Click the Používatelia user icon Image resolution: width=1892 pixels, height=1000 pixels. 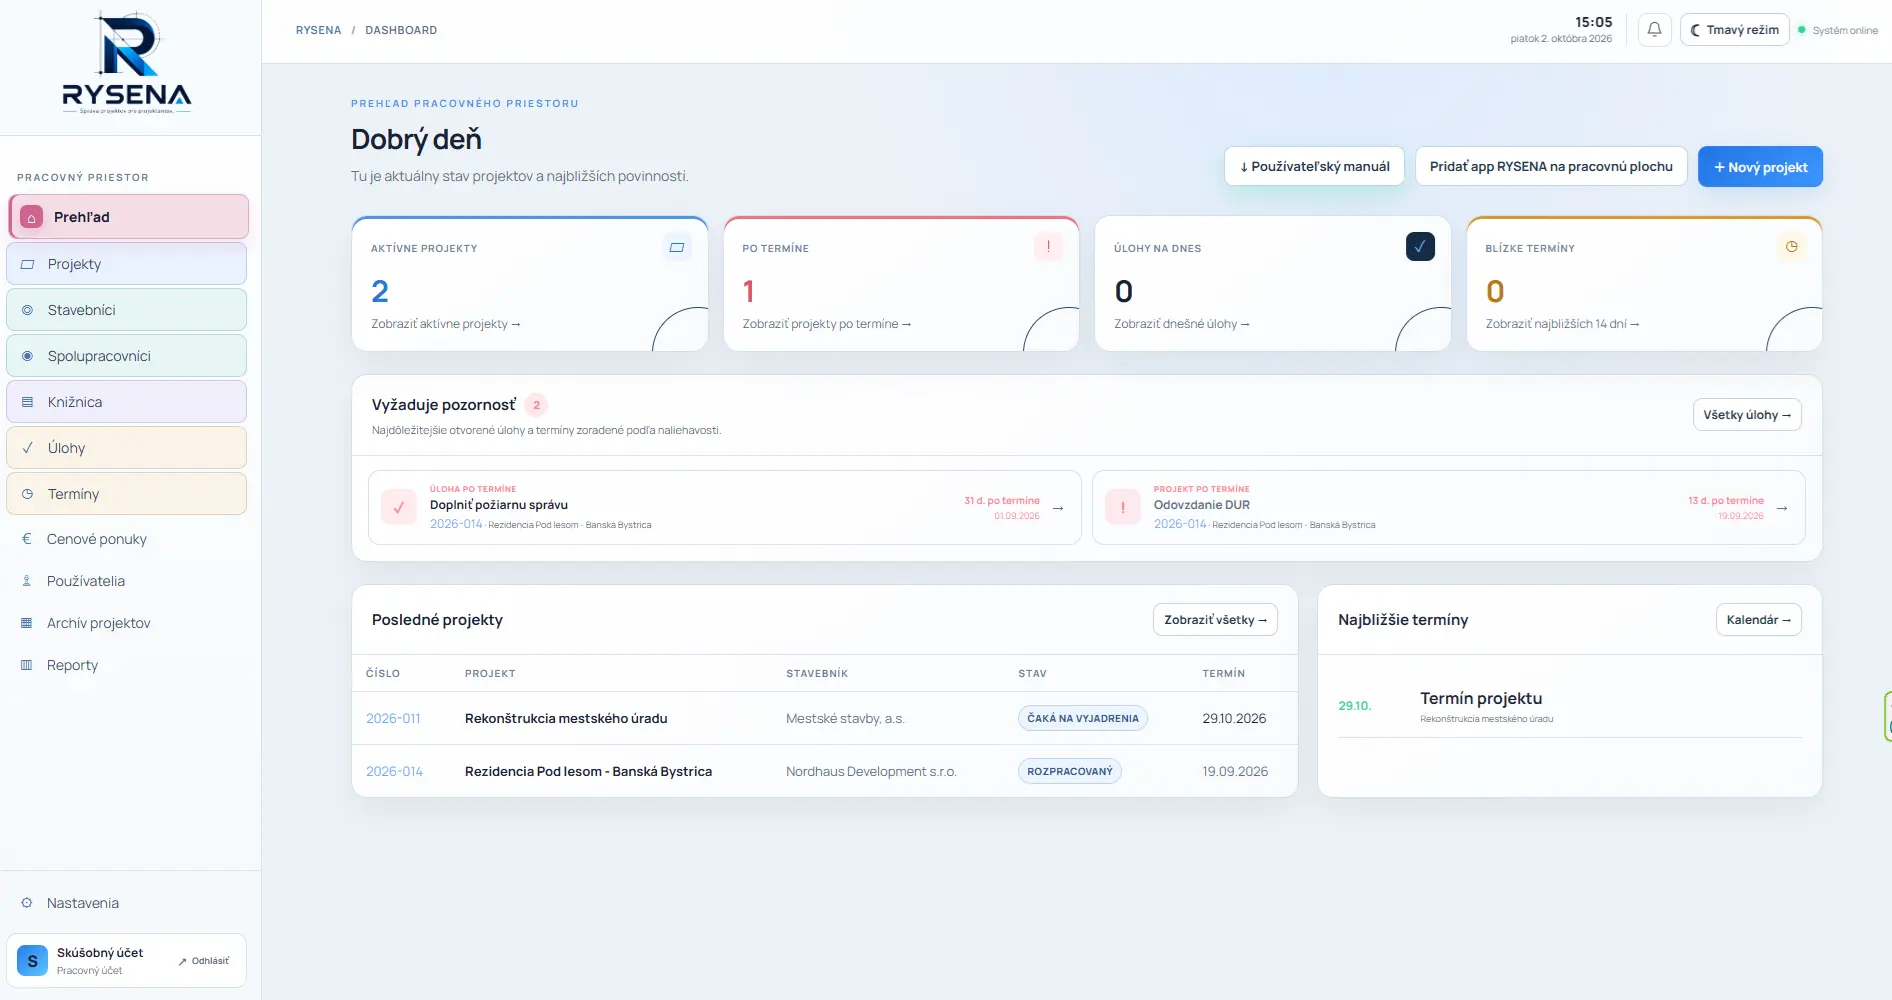(x=27, y=581)
